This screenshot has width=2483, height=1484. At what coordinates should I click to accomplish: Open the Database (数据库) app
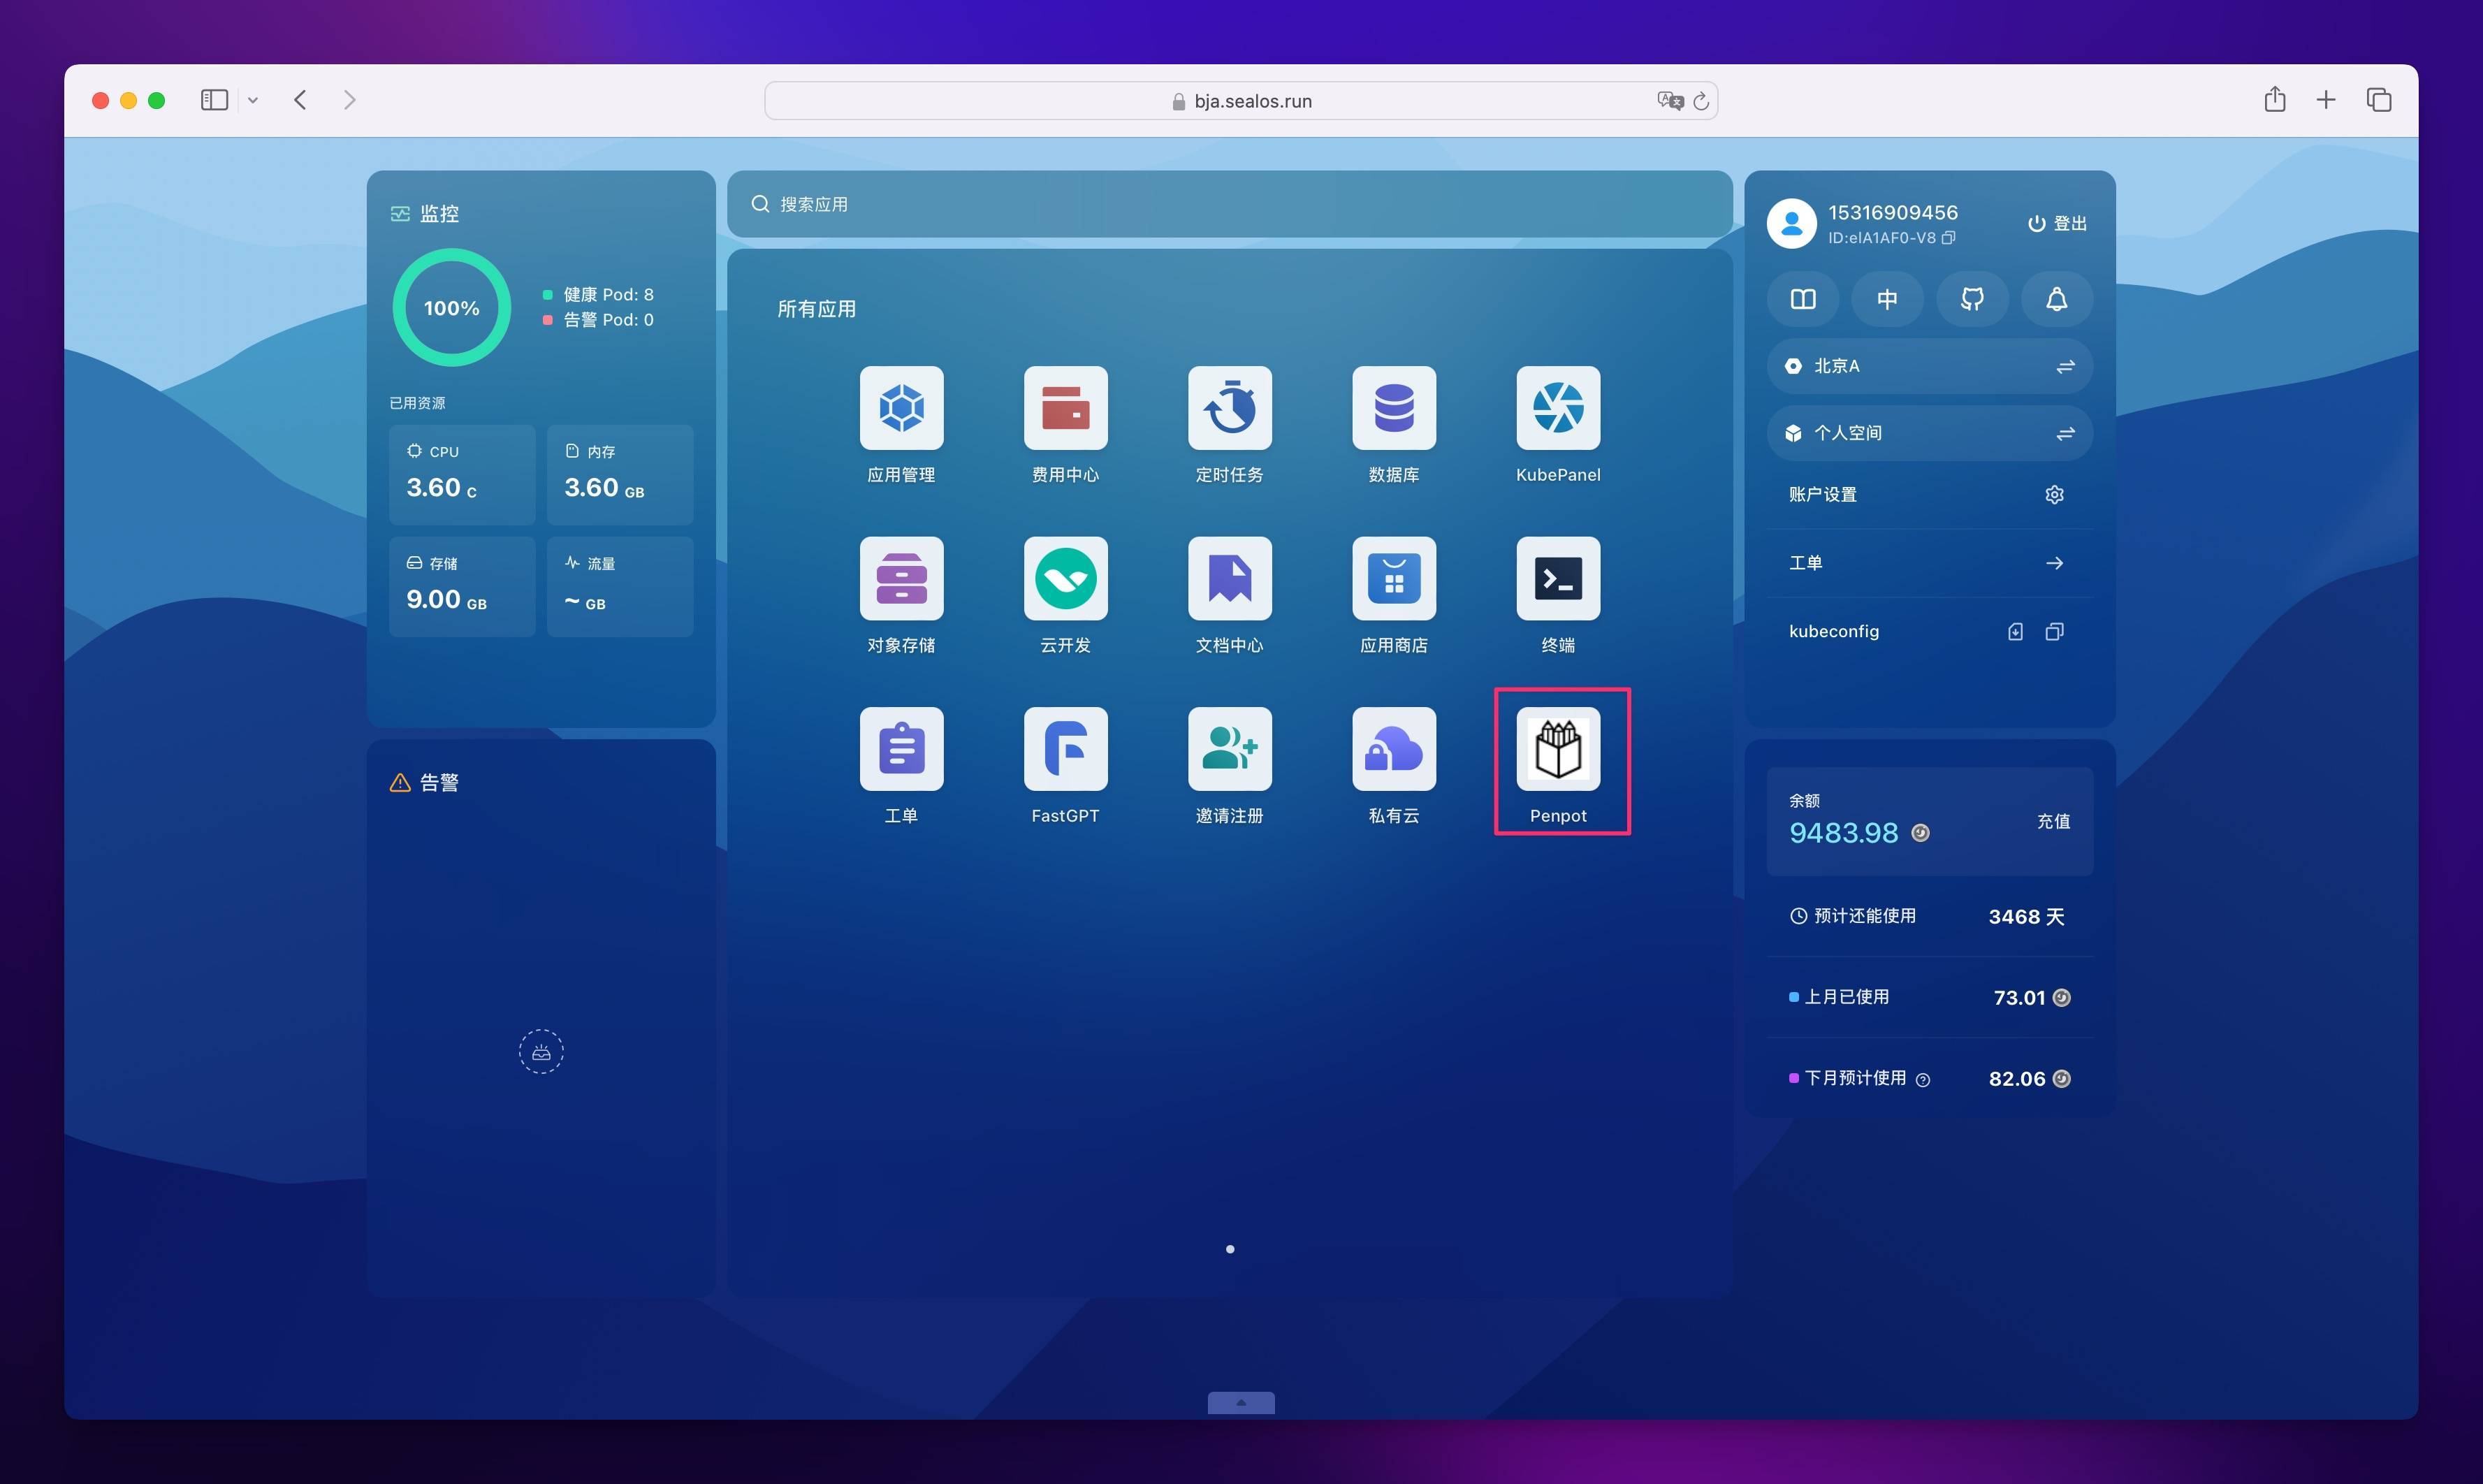point(1393,408)
